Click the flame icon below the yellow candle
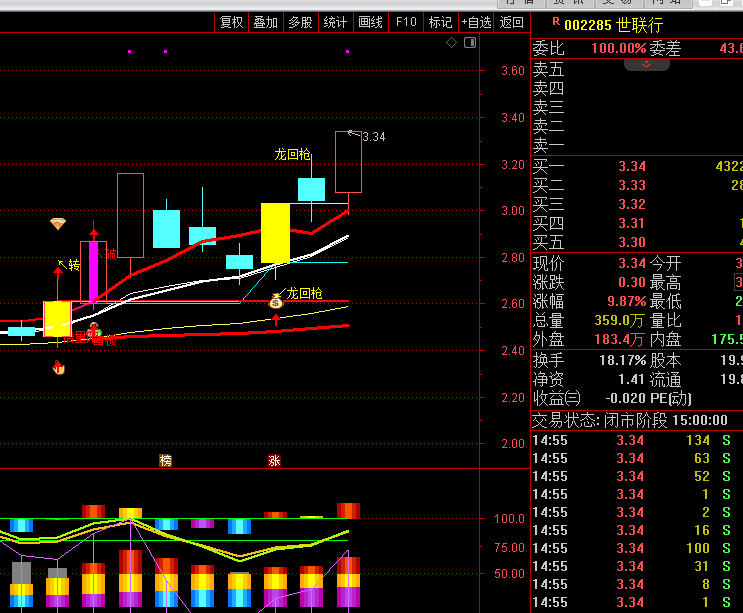This screenshot has width=743, height=613. [x=58, y=369]
